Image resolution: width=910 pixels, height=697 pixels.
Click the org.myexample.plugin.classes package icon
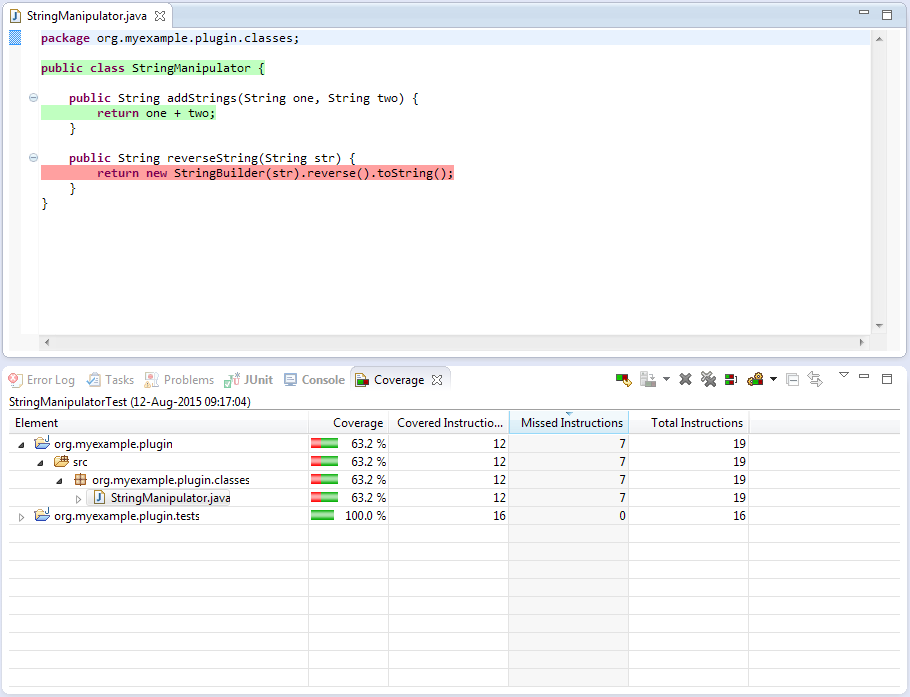click(81, 479)
